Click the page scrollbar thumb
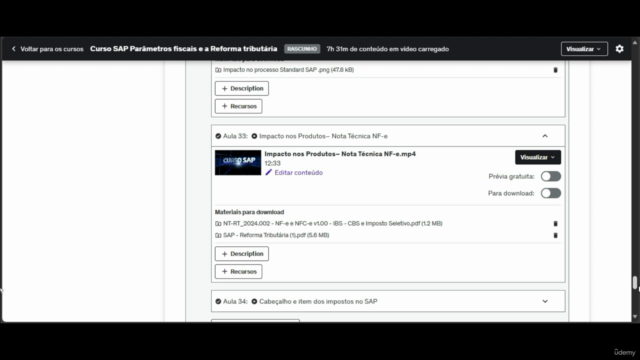This screenshot has width=640, height=360. [635, 282]
